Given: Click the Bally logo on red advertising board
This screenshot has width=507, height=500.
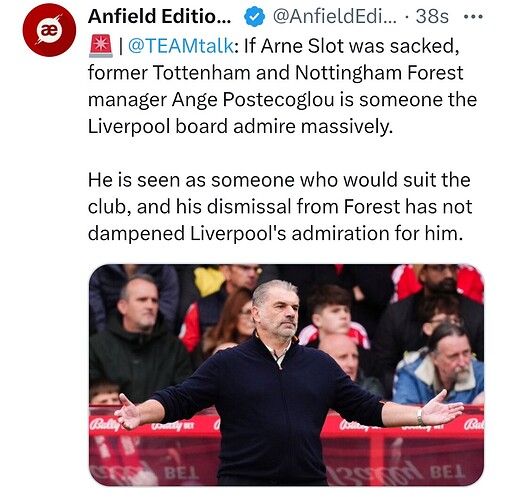Looking at the screenshot, I should (x=104, y=425).
